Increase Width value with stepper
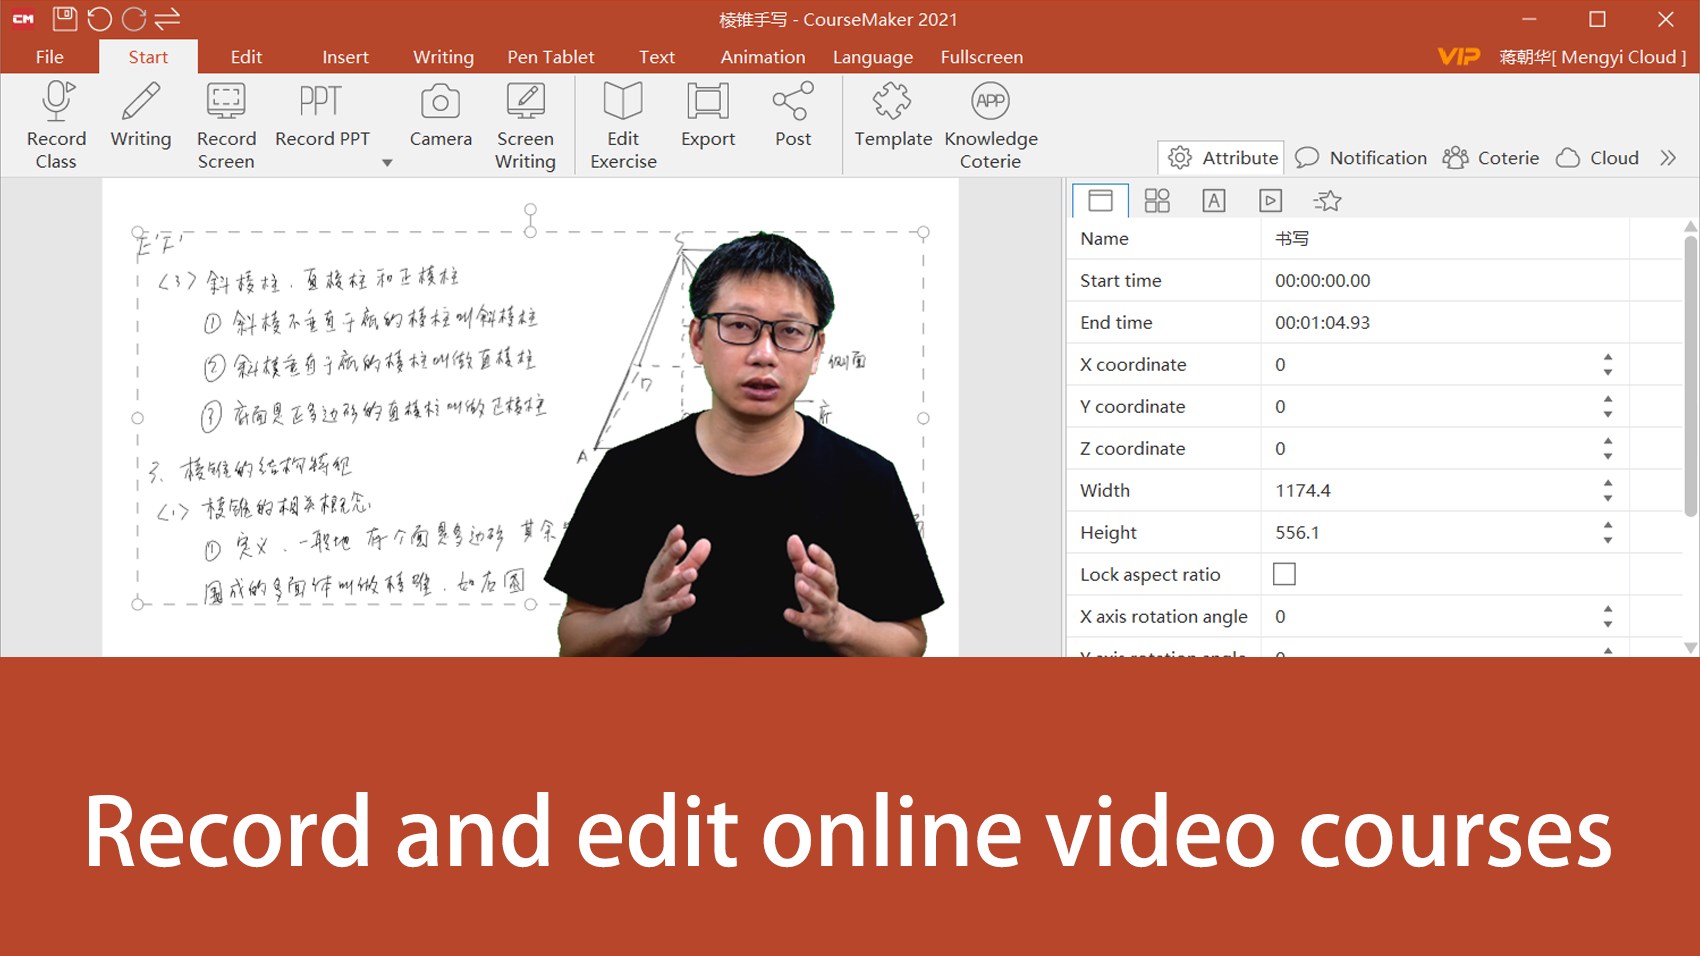This screenshot has height=956, width=1700. [x=1608, y=483]
